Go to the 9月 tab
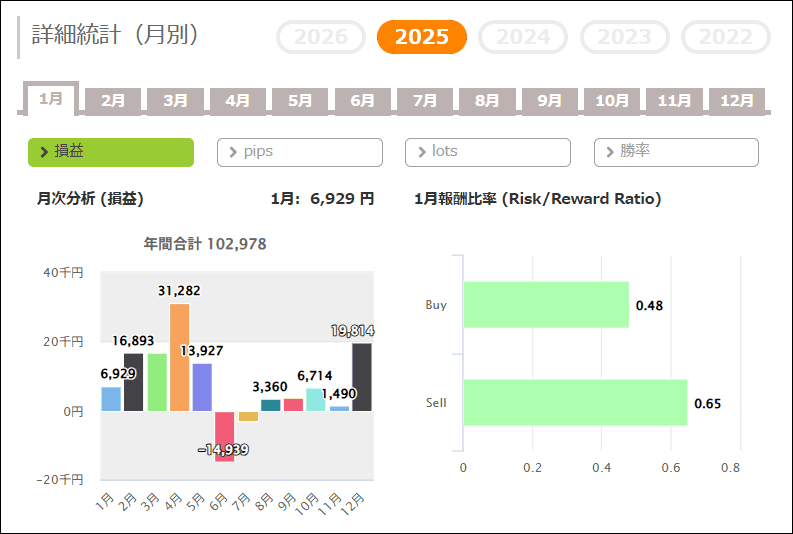793x534 pixels. pyautogui.click(x=549, y=100)
